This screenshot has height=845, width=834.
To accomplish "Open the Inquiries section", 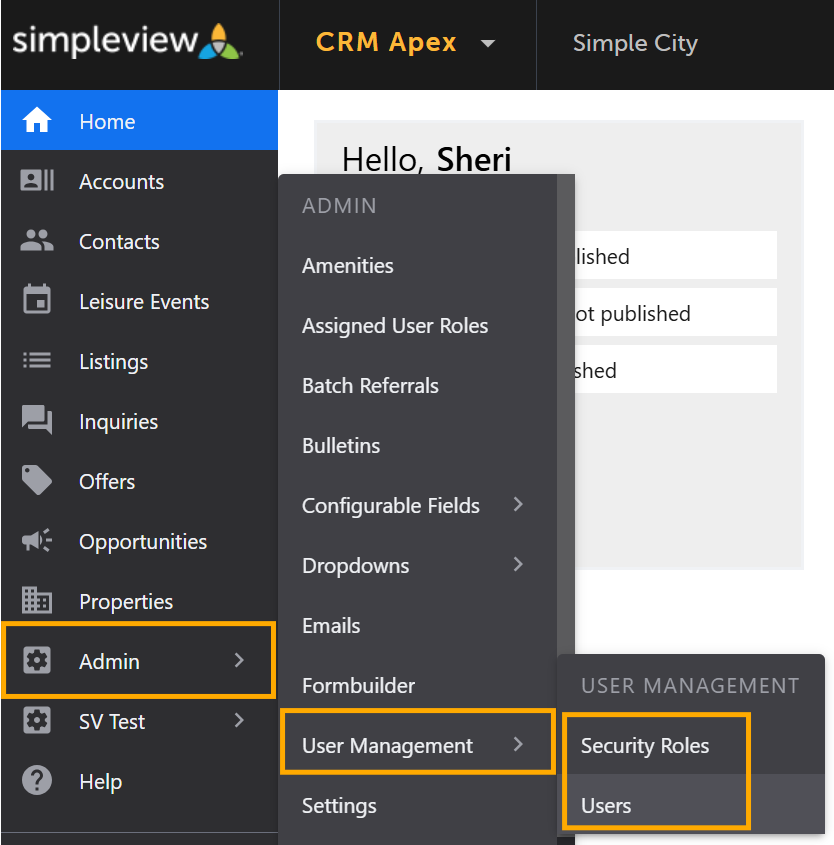I will point(139,420).
